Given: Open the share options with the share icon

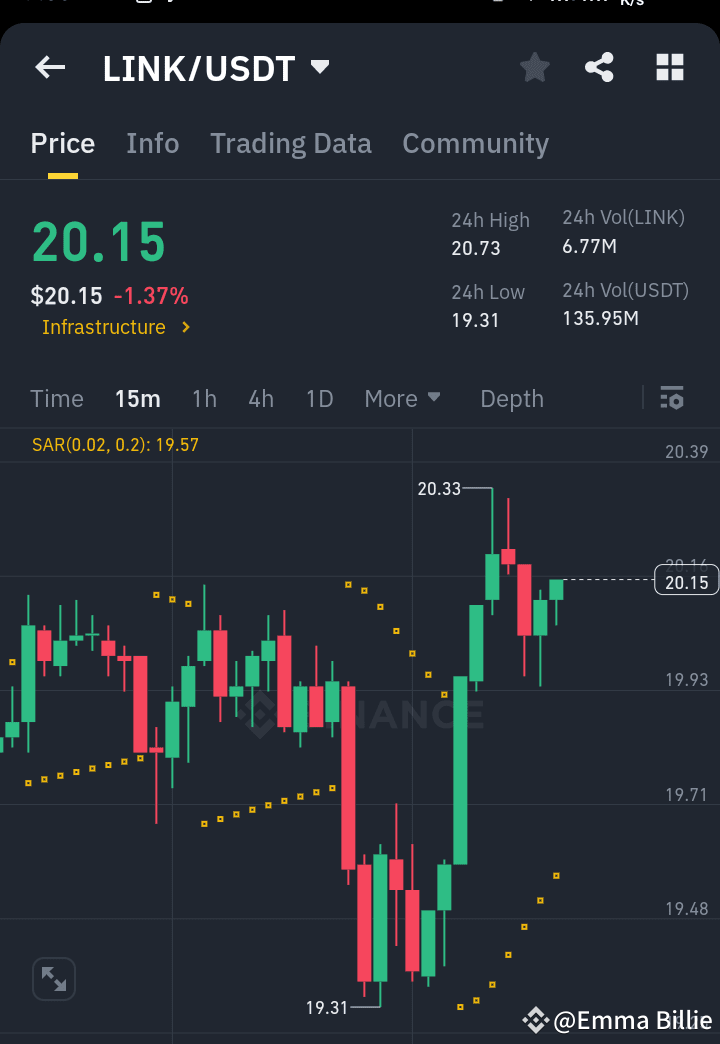Looking at the screenshot, I should (599, 67).
